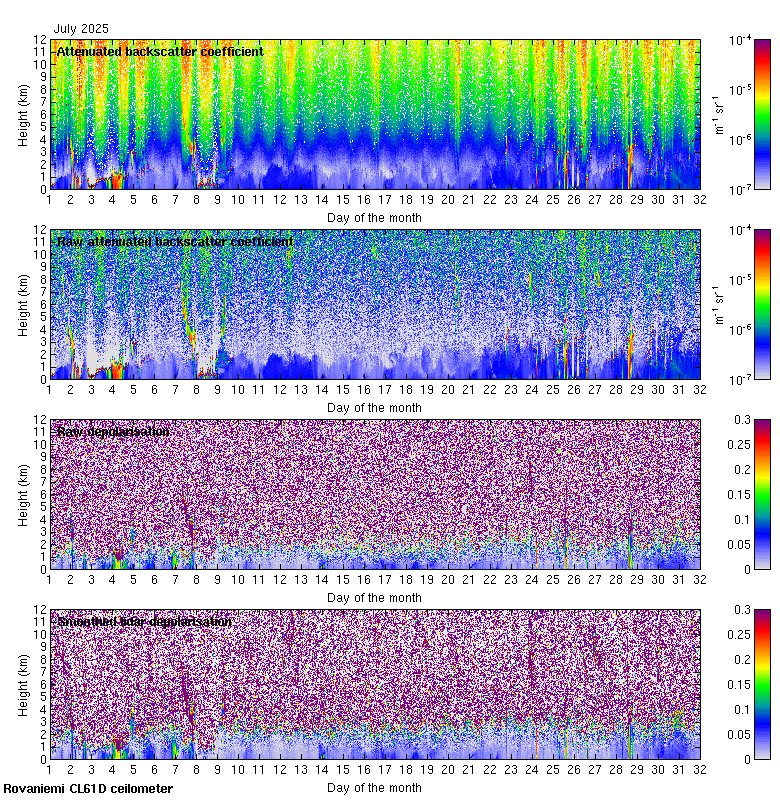Click the 0.15 tick label on bottom colorbar
Viewport: 780px width, 800px height.
[x=762, y=684]
